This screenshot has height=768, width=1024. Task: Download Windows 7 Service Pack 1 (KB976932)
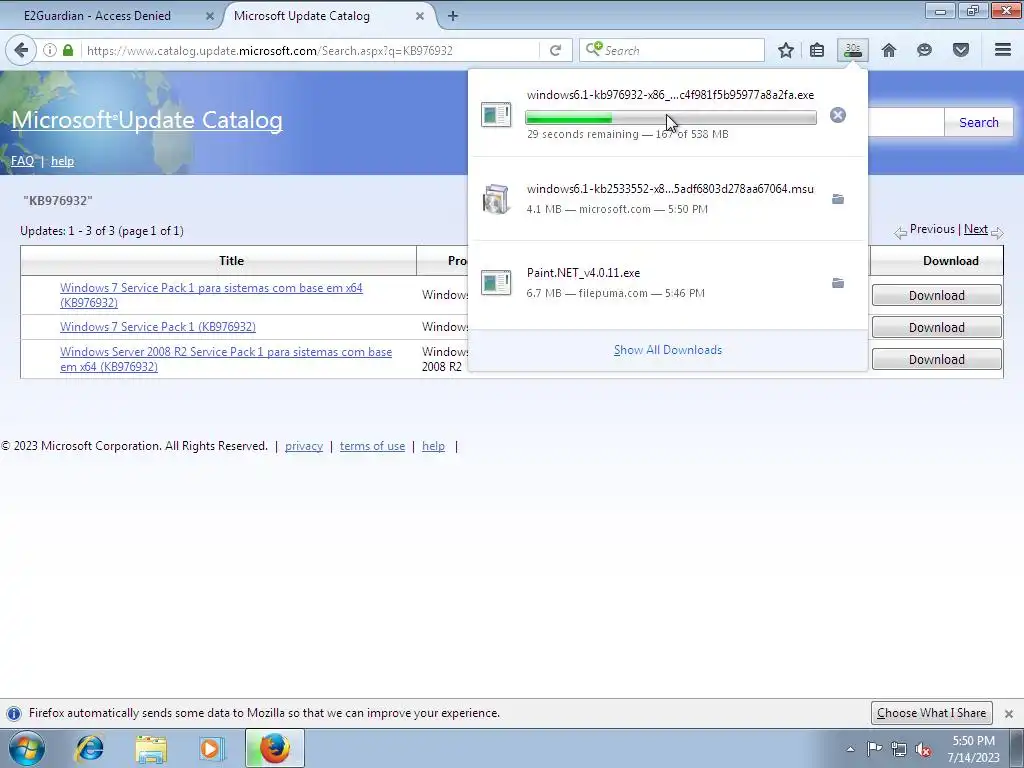pyautogui.click(x=936, y=327)
